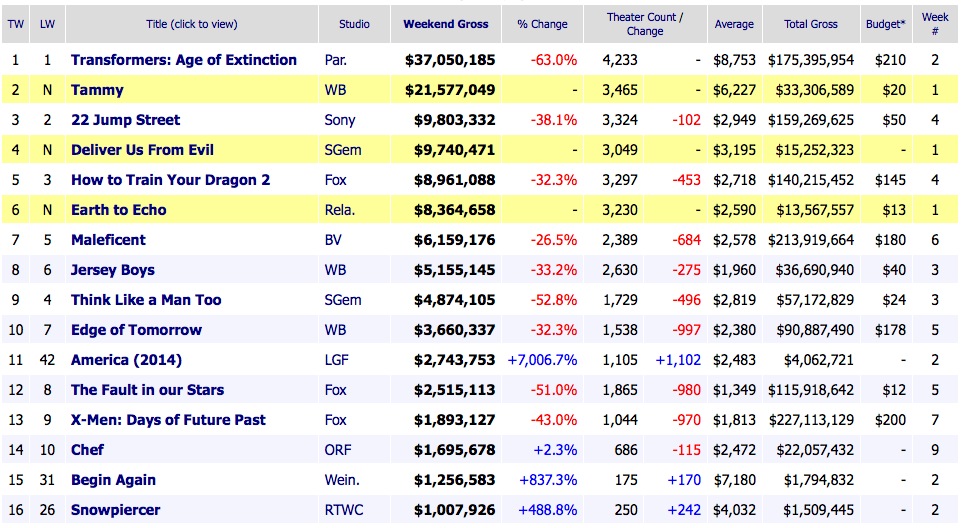Open Deliver Us From Evil link
This screenshot has width=961, height=528.
[142, 150]
